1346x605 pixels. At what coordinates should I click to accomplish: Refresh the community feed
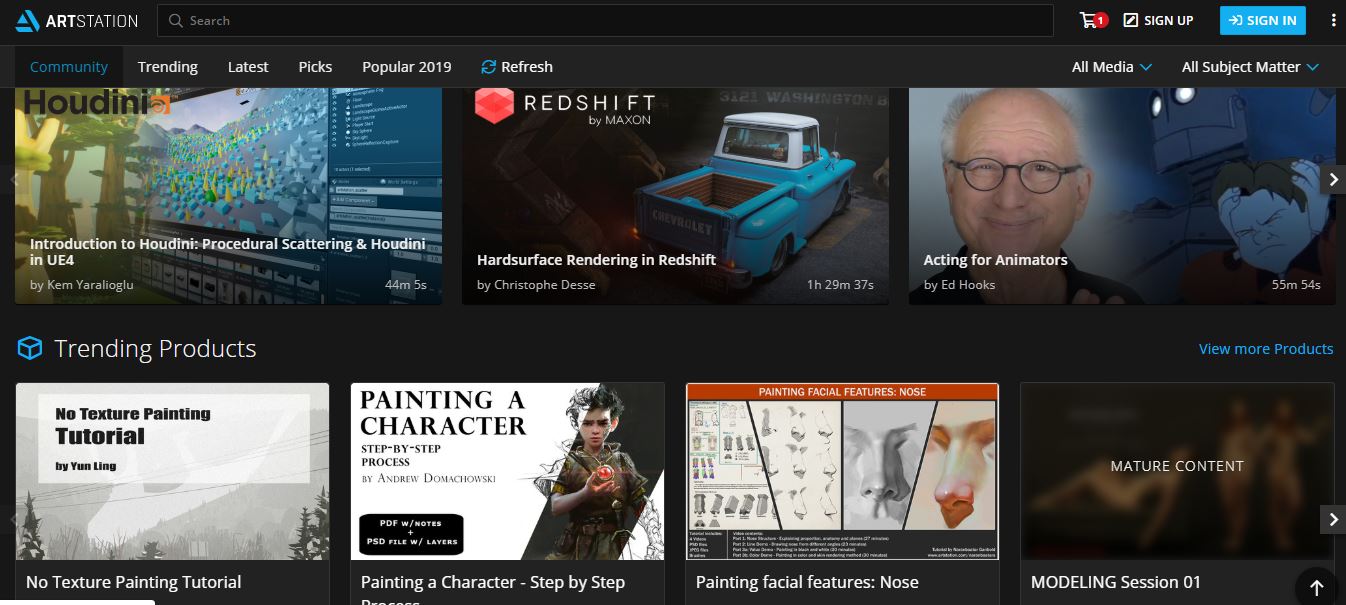tap(517, 67)
